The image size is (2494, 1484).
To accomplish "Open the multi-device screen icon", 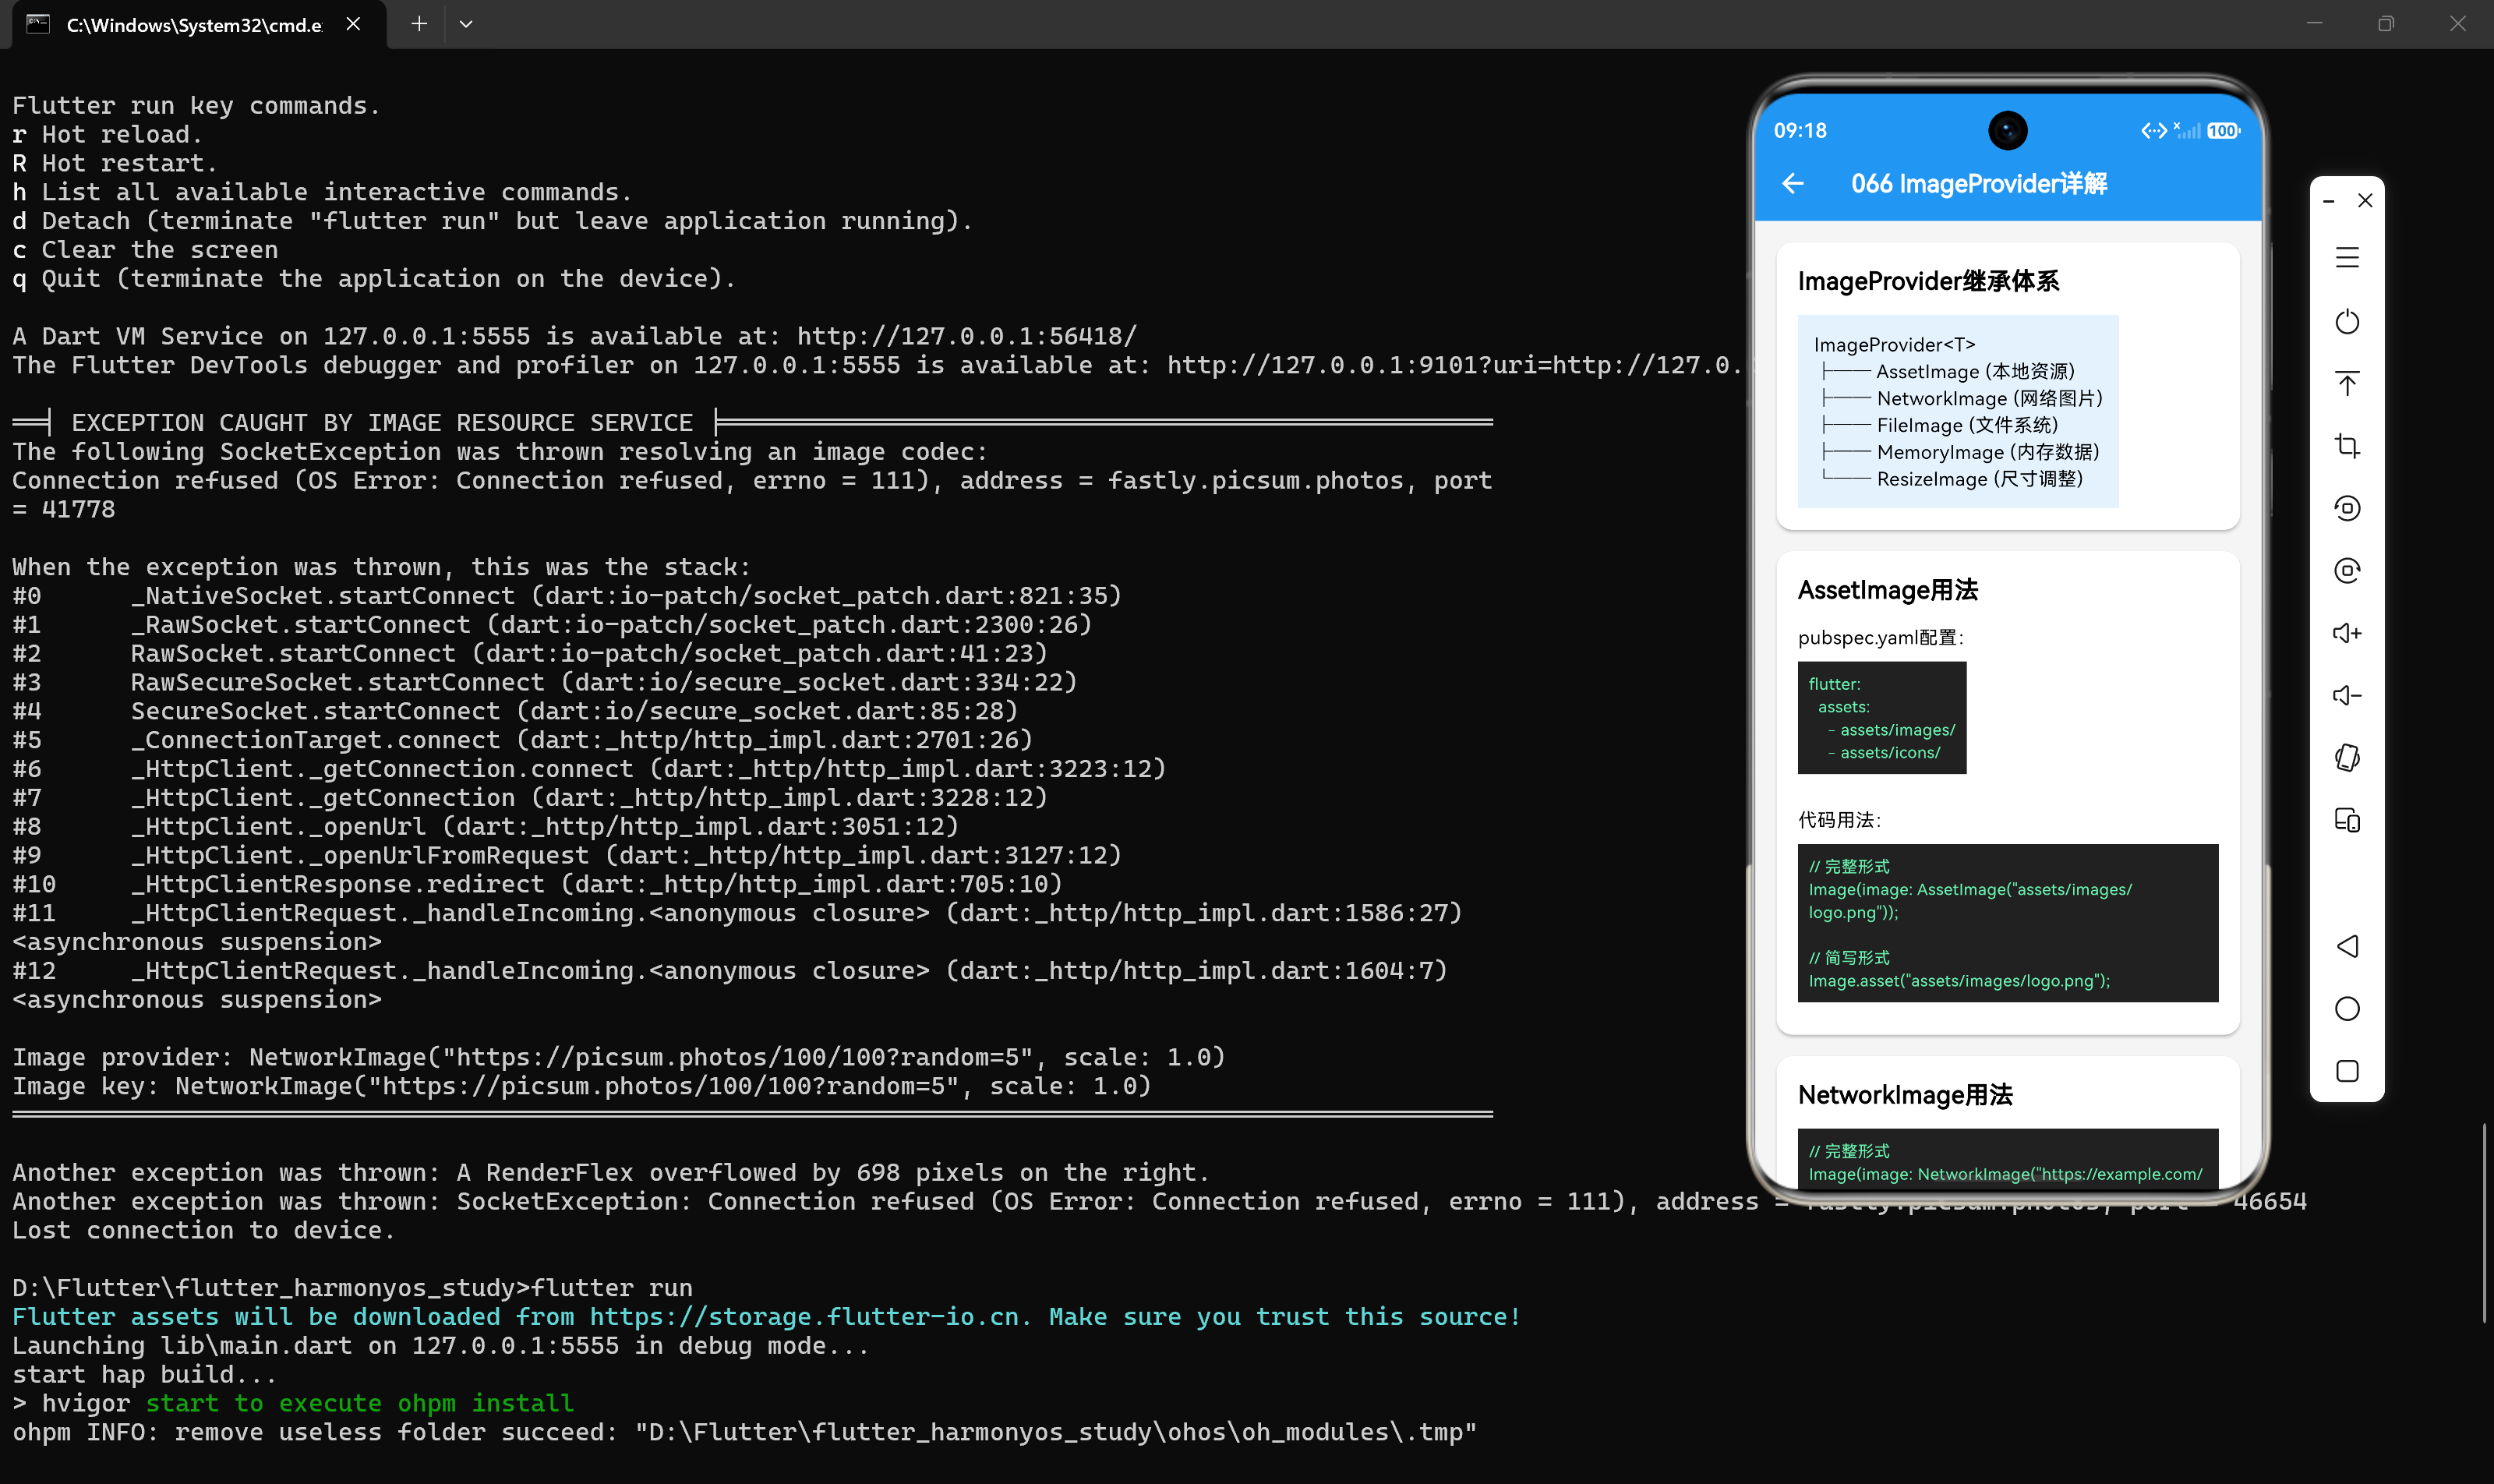I will [2347, 820].
